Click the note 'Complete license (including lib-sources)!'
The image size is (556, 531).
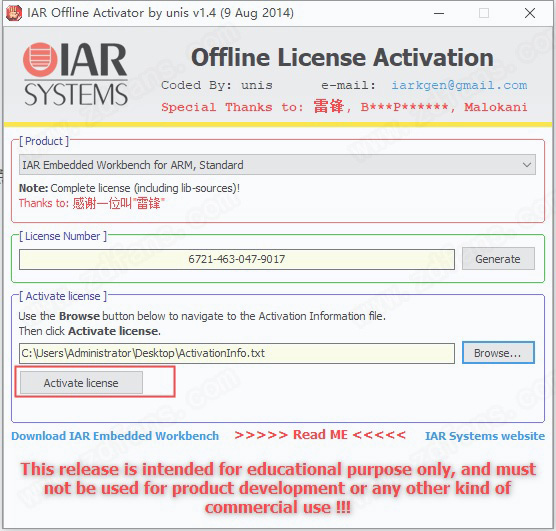(145, 188)
